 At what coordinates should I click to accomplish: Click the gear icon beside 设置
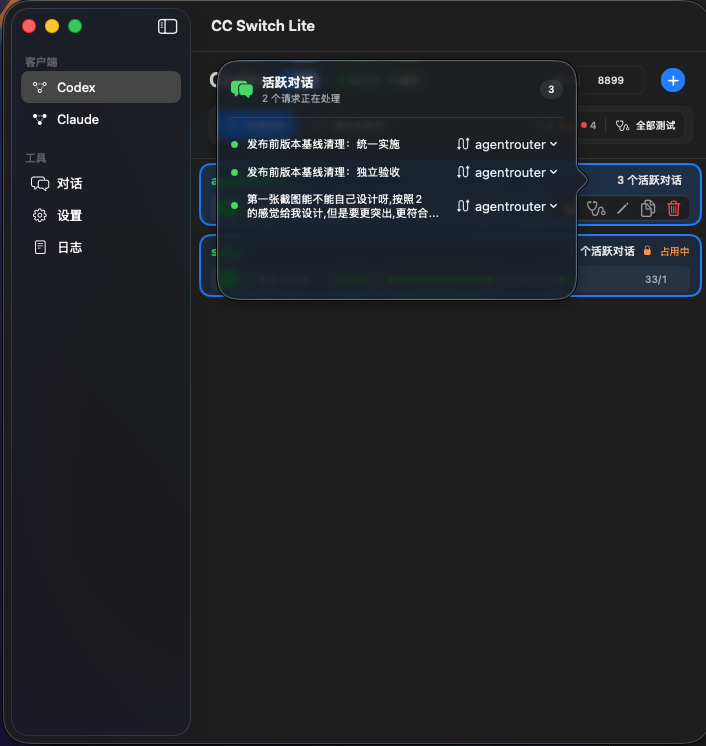point(39,216)
